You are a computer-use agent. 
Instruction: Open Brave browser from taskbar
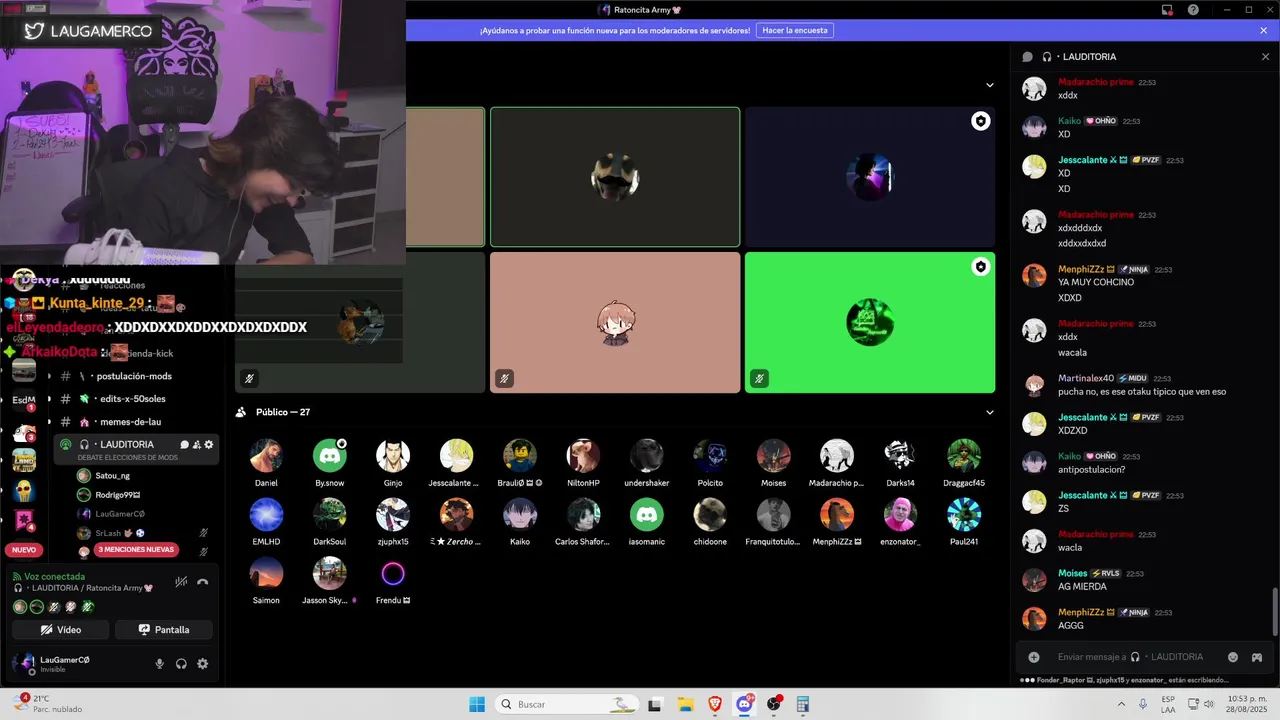(714, 704)
